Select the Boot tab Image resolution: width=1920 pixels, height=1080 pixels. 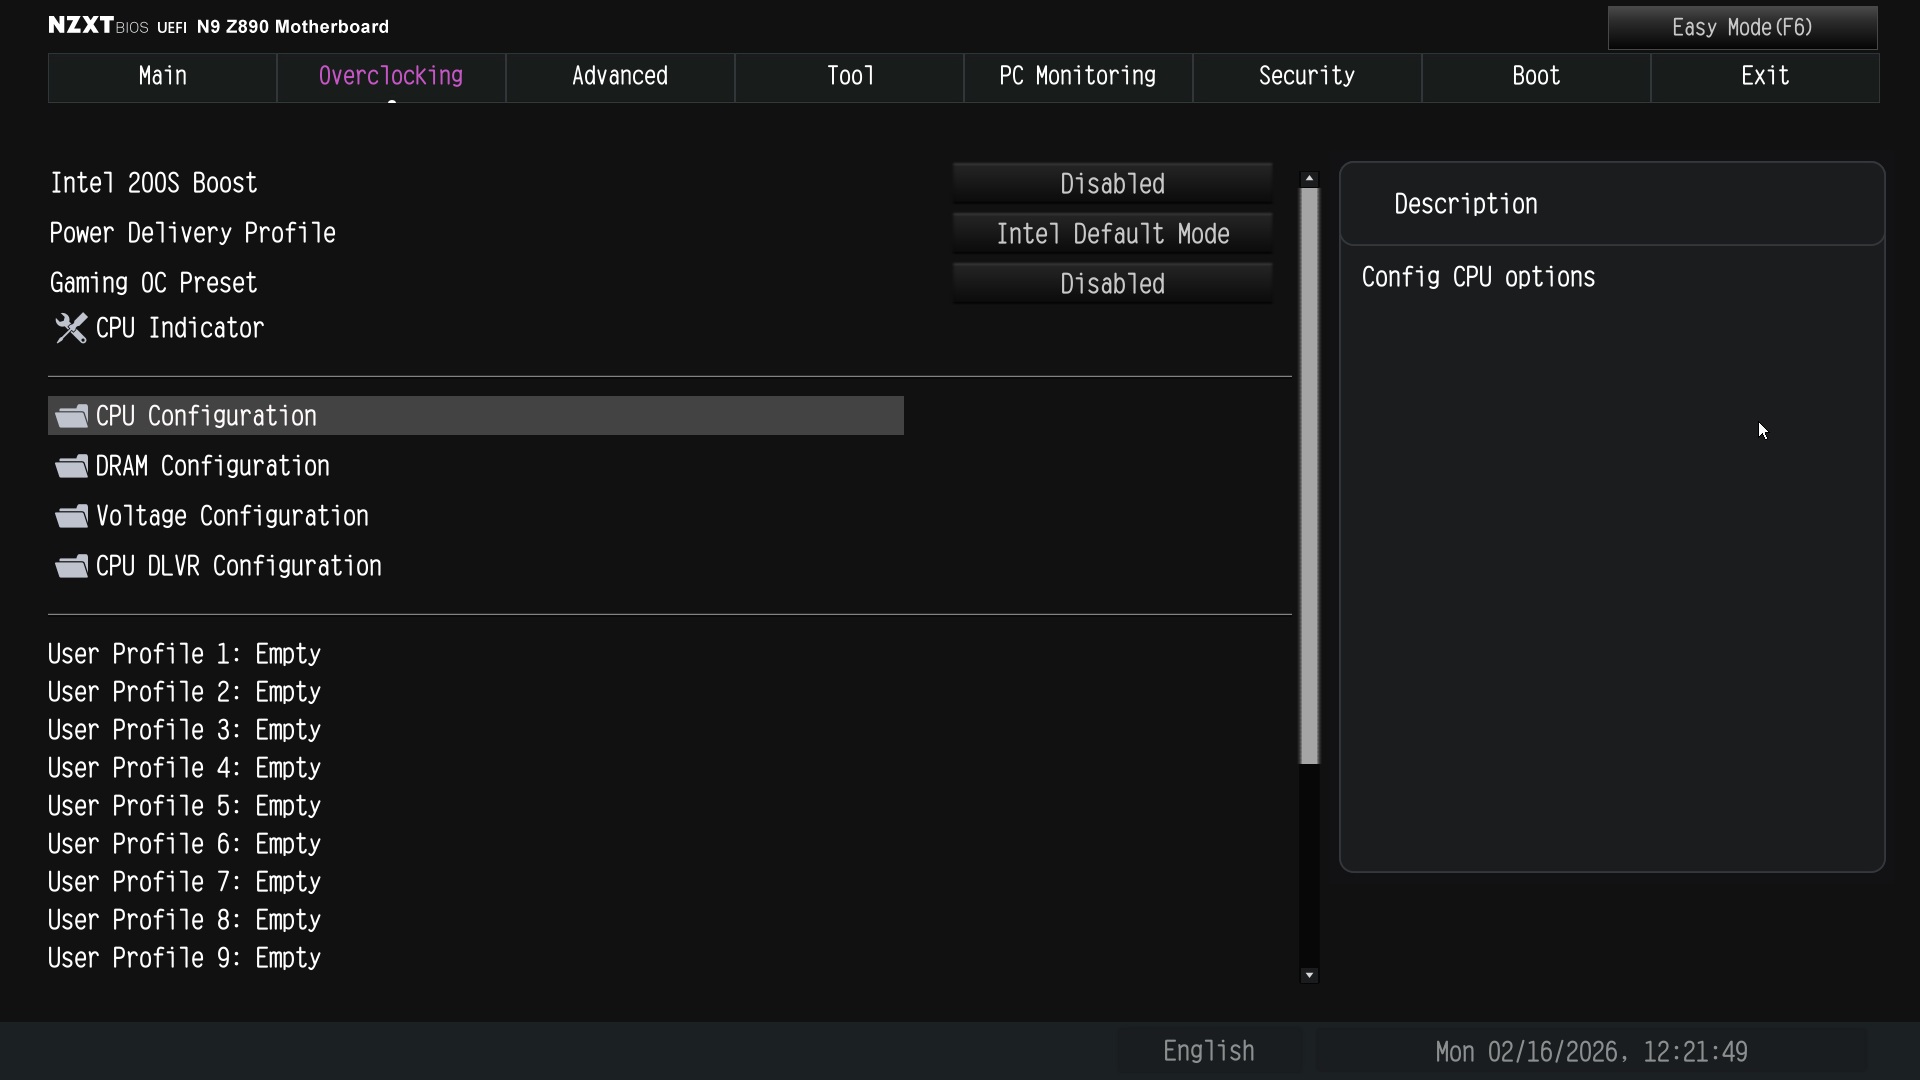1535,77
